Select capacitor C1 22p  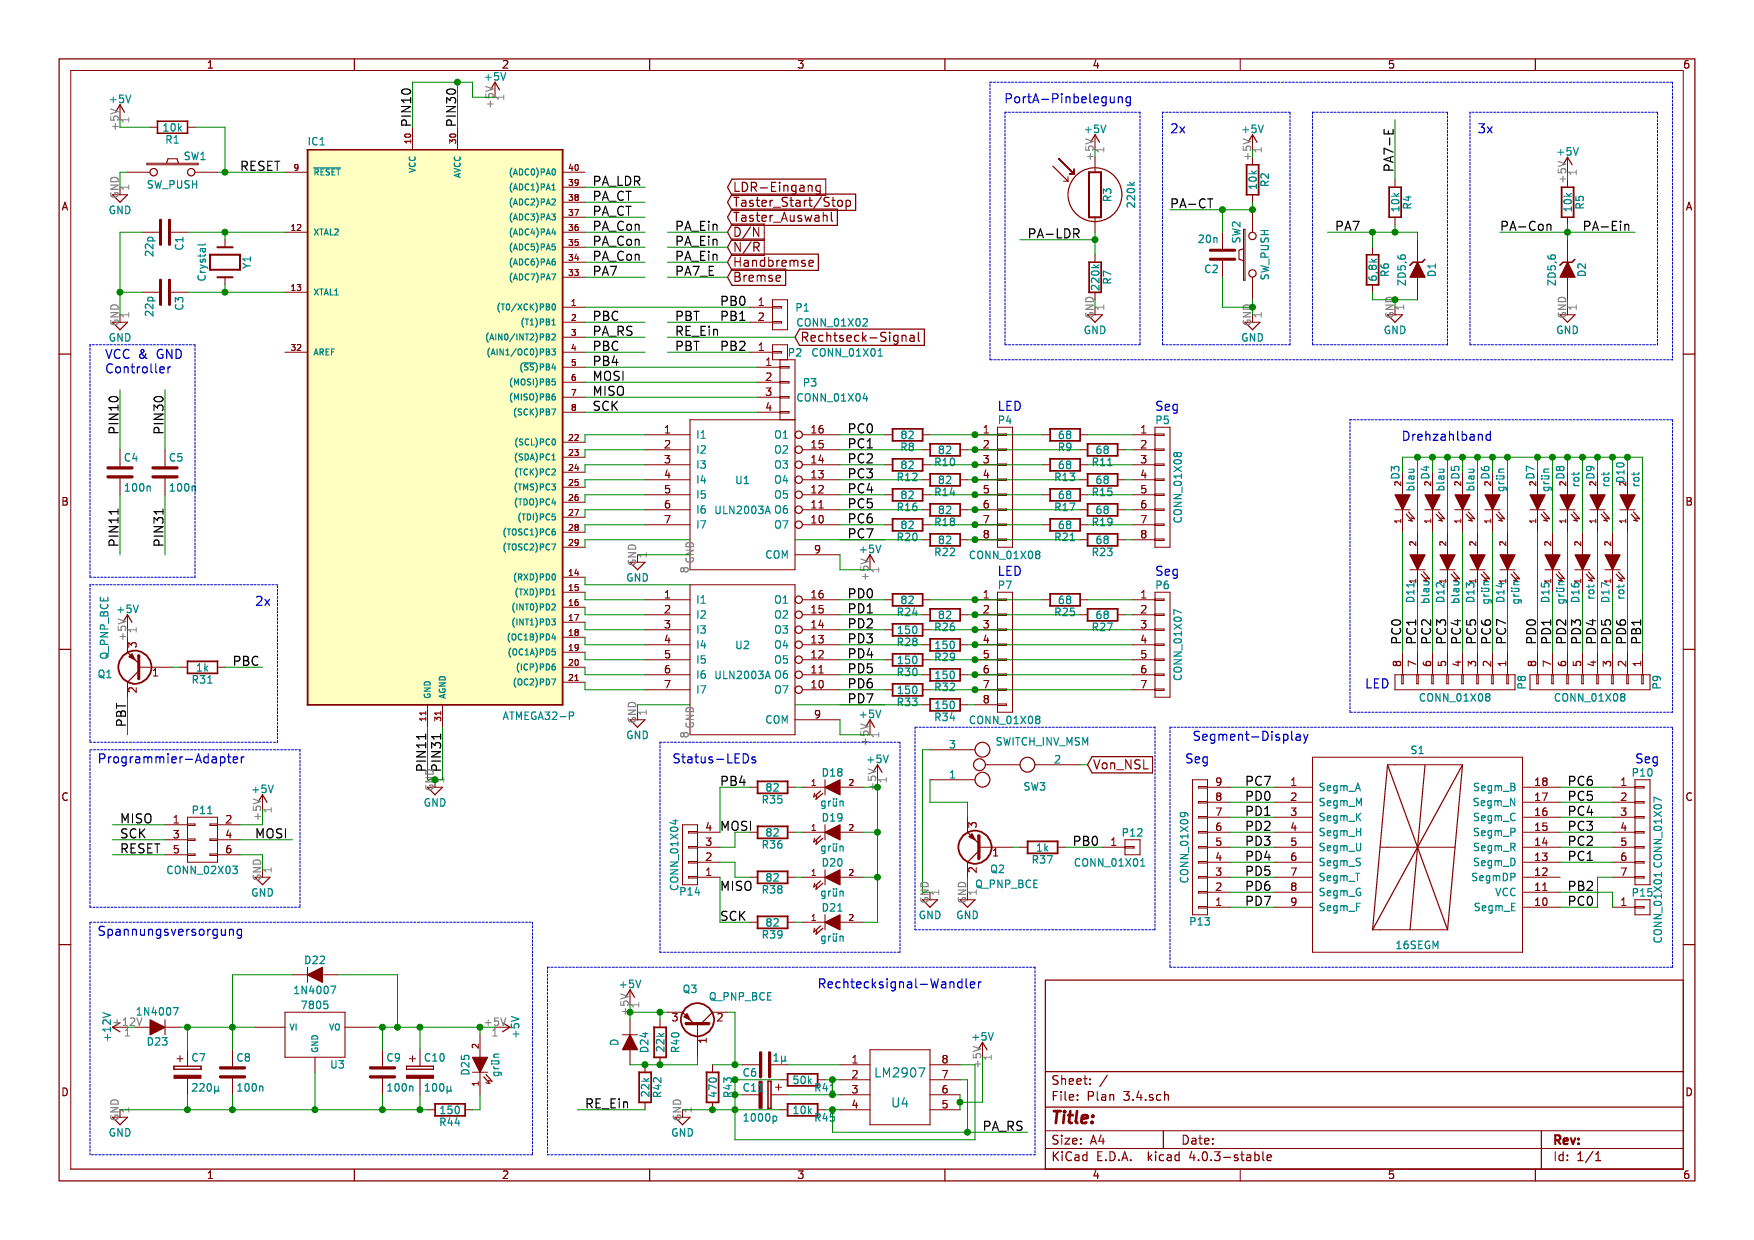166,232
